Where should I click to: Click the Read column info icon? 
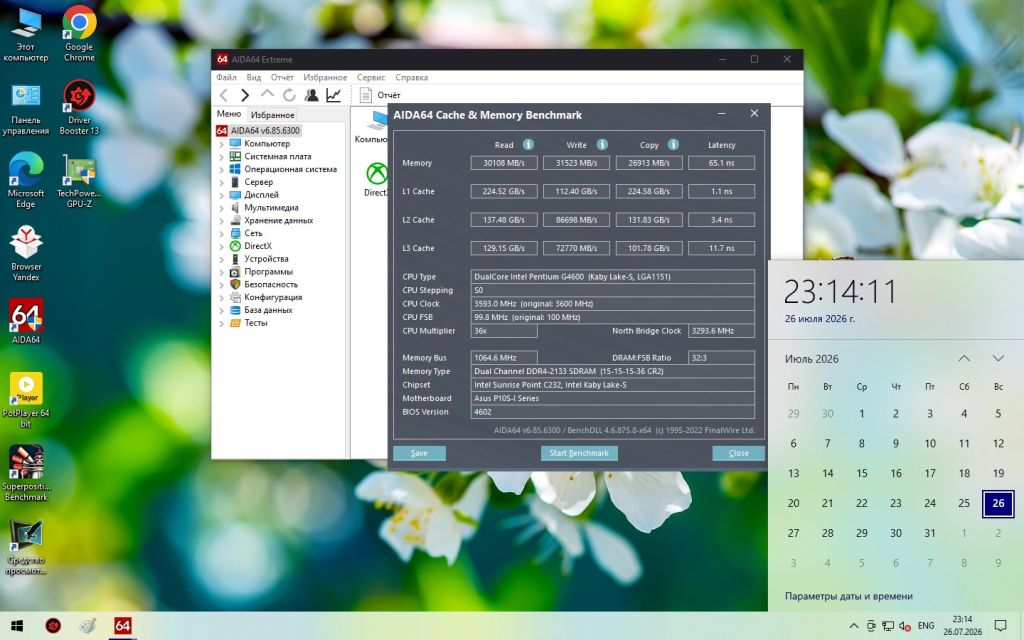click(528, 144)
